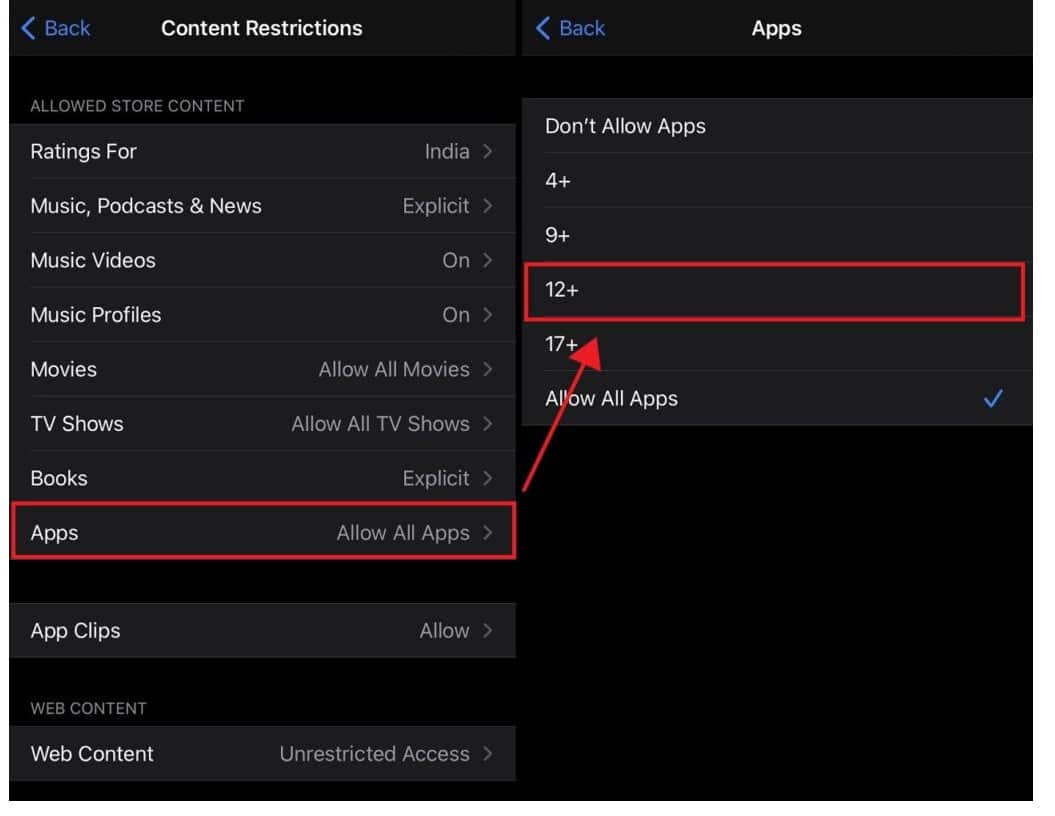1055x816 pixels.
Task: Tap the checkmark next to Allow All Apps
Action: click(x=994, y=398)
